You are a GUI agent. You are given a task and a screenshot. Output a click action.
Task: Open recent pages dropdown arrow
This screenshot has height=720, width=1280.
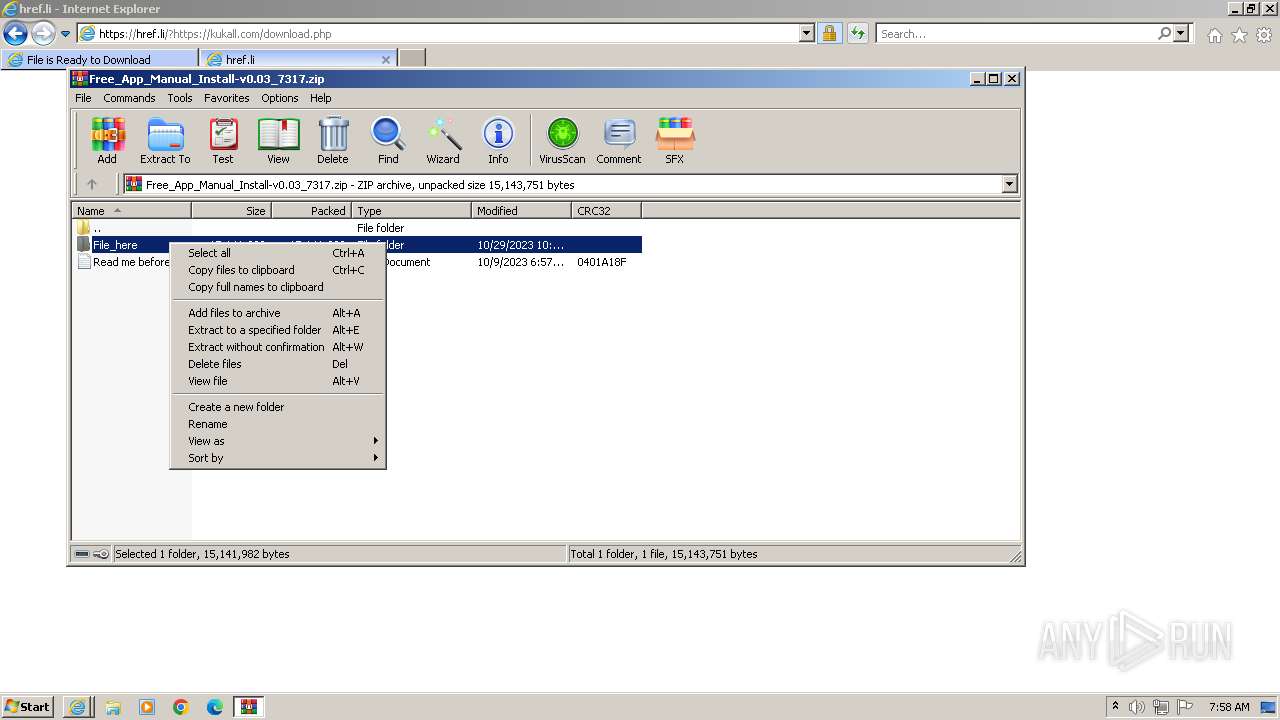tap(65, 34)
